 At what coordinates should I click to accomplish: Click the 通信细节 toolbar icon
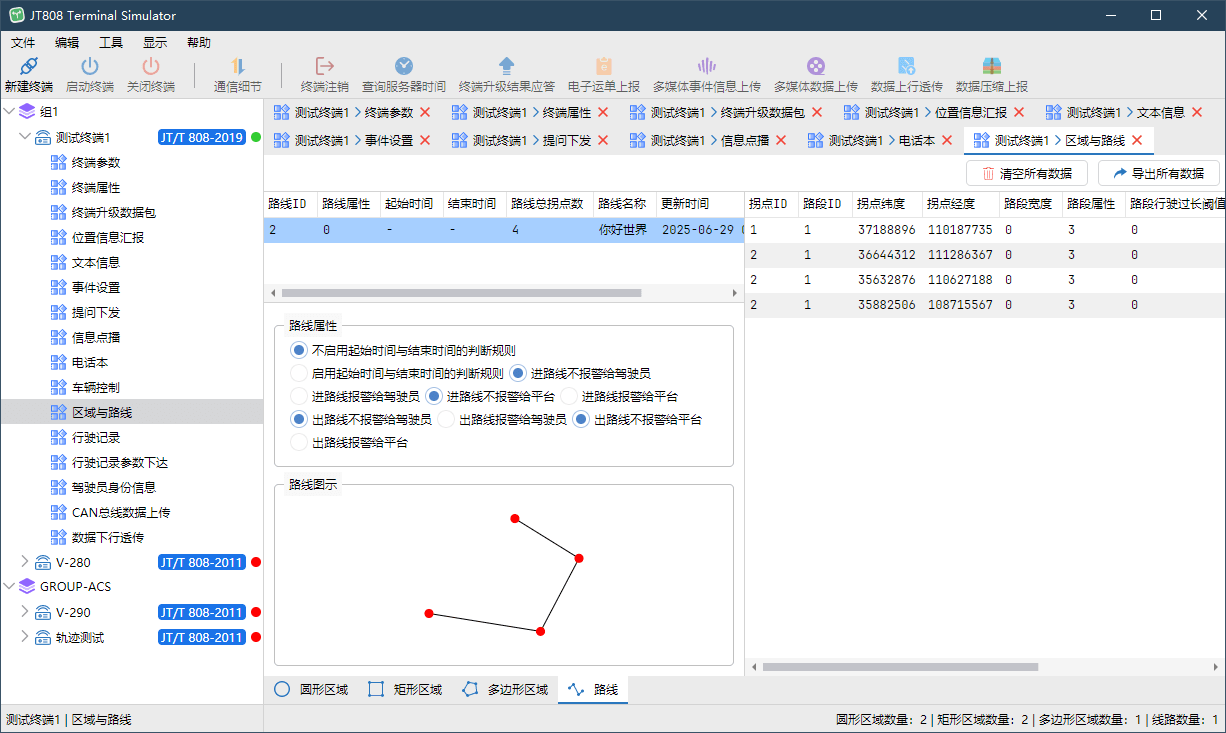click(x=238, y=67)
